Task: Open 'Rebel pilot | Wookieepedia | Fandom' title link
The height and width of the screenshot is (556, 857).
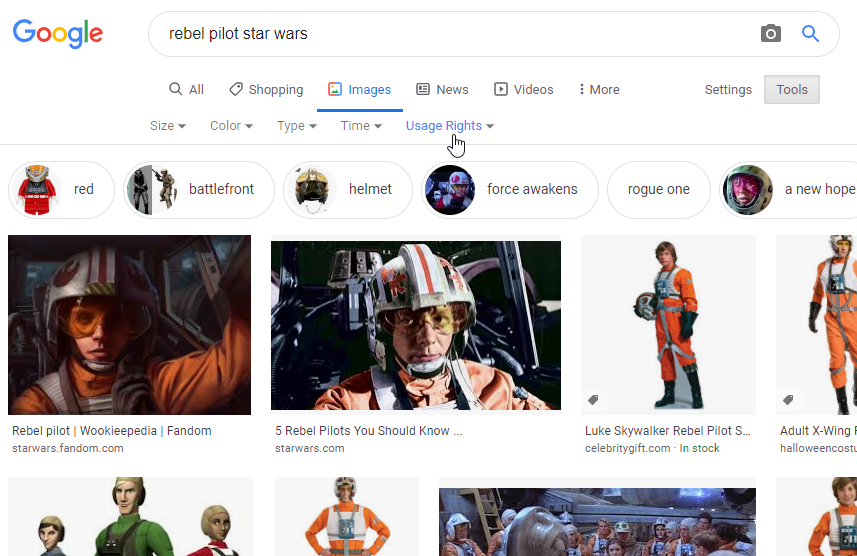Action: pyautogui.click(x=111, y=431)
